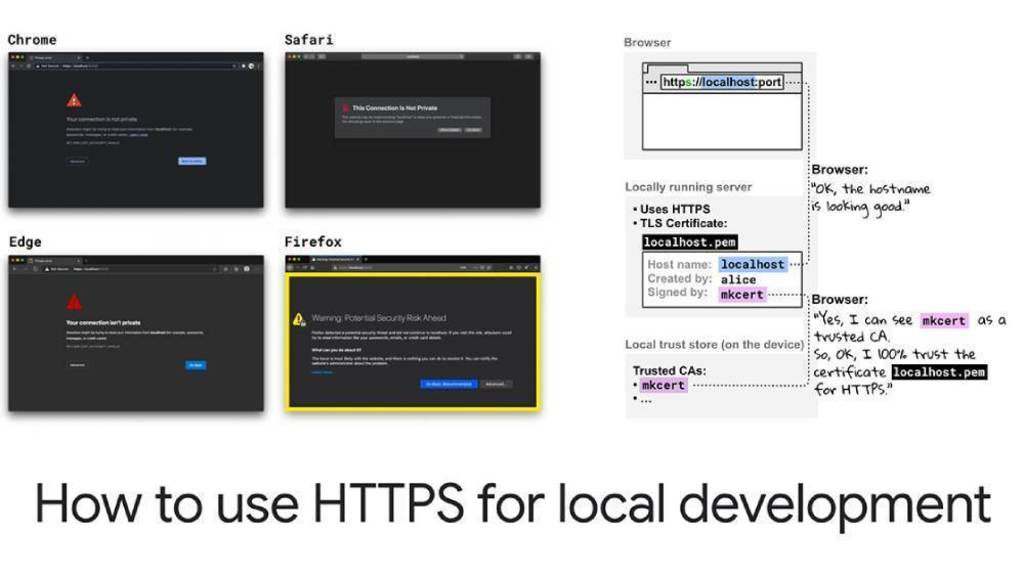The height and width of the screenshot is (575, 1024).
Task: Click 'Learn more' link in Chrome warning
Action: coord(138,134)
